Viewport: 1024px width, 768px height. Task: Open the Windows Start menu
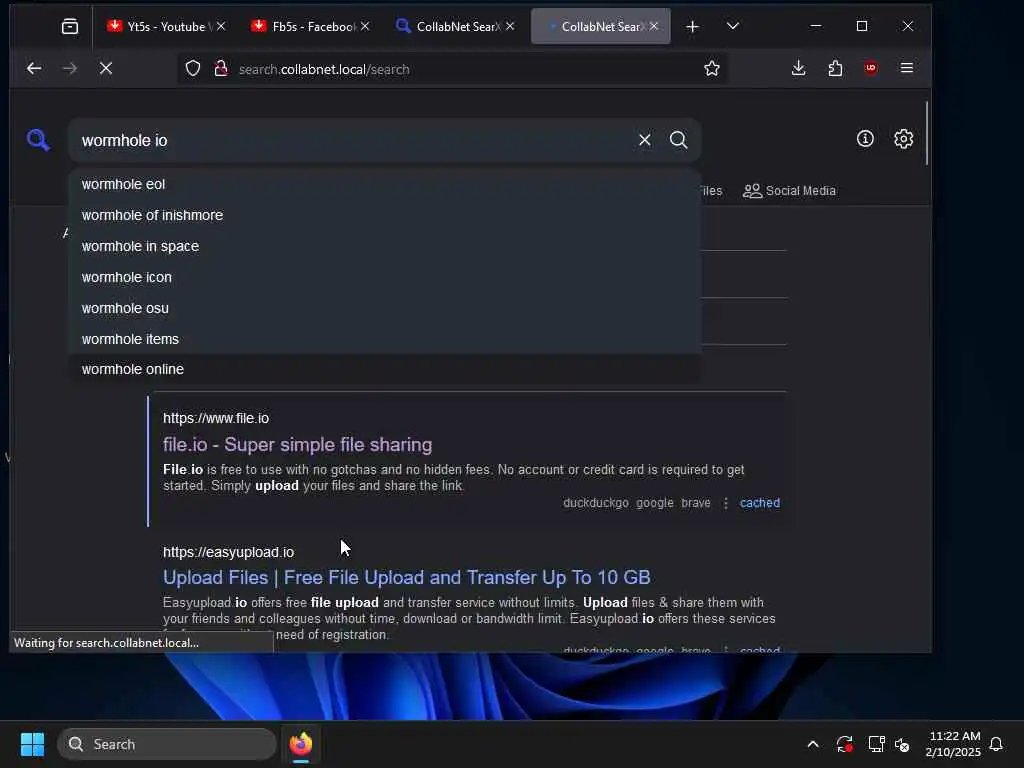(32, 744)
